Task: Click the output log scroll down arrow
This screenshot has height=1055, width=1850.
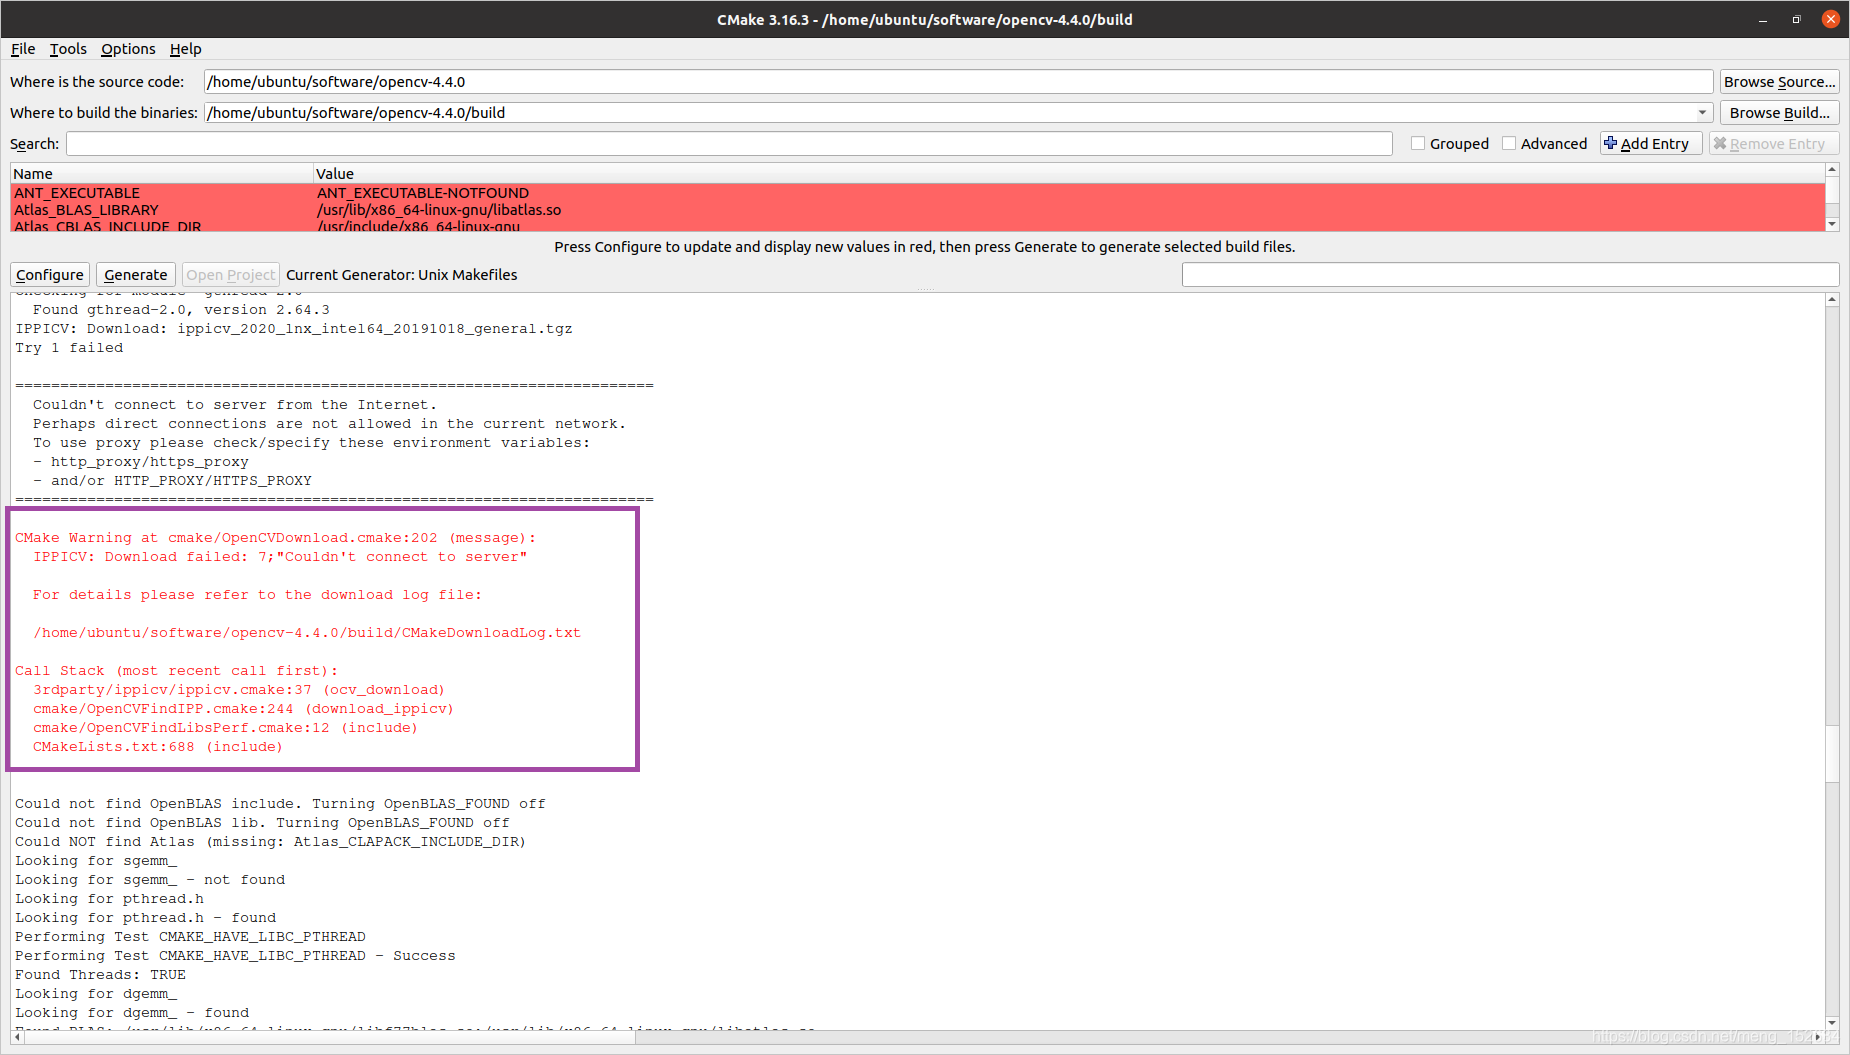Action: pos(1832,1023)
